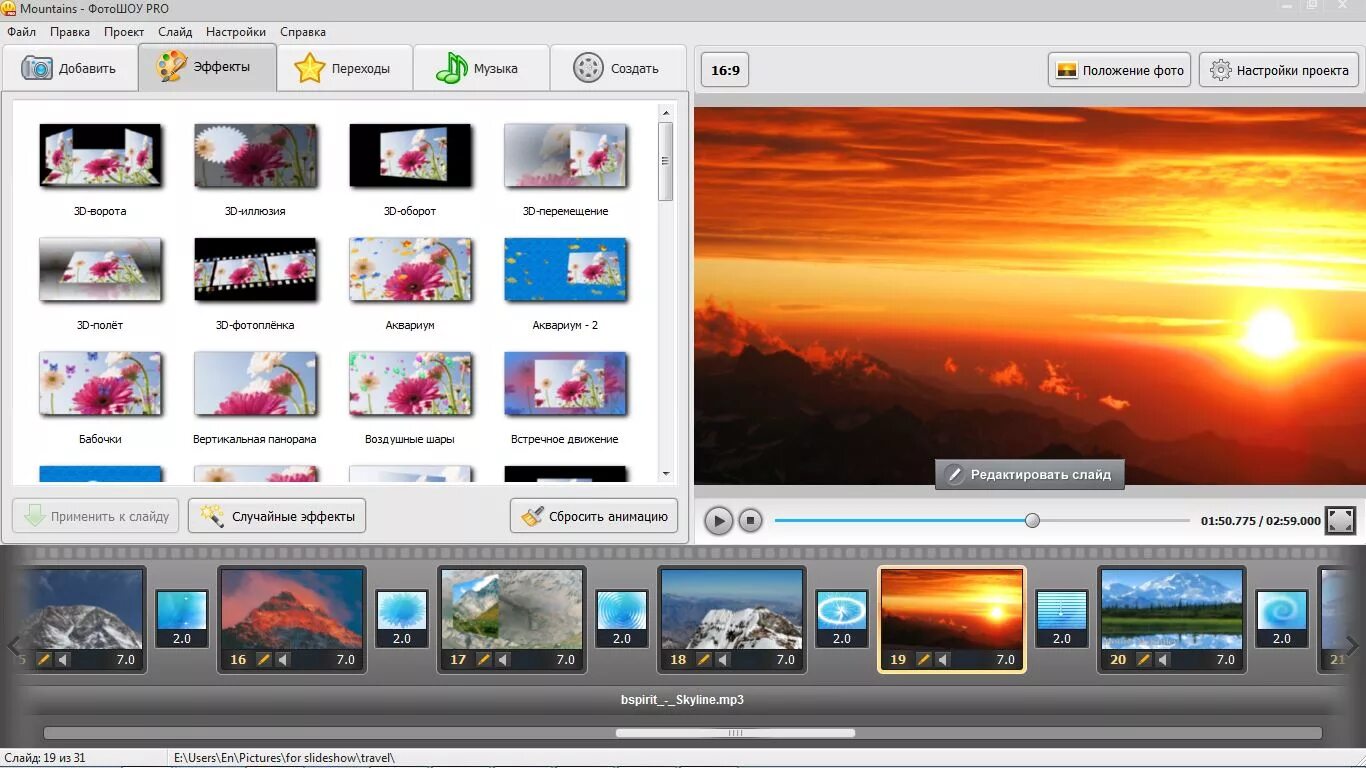1366x768 pixels.
Task: Click the bspirit_-_Skyline.mp3 music track
Action: tap(682, 699)
